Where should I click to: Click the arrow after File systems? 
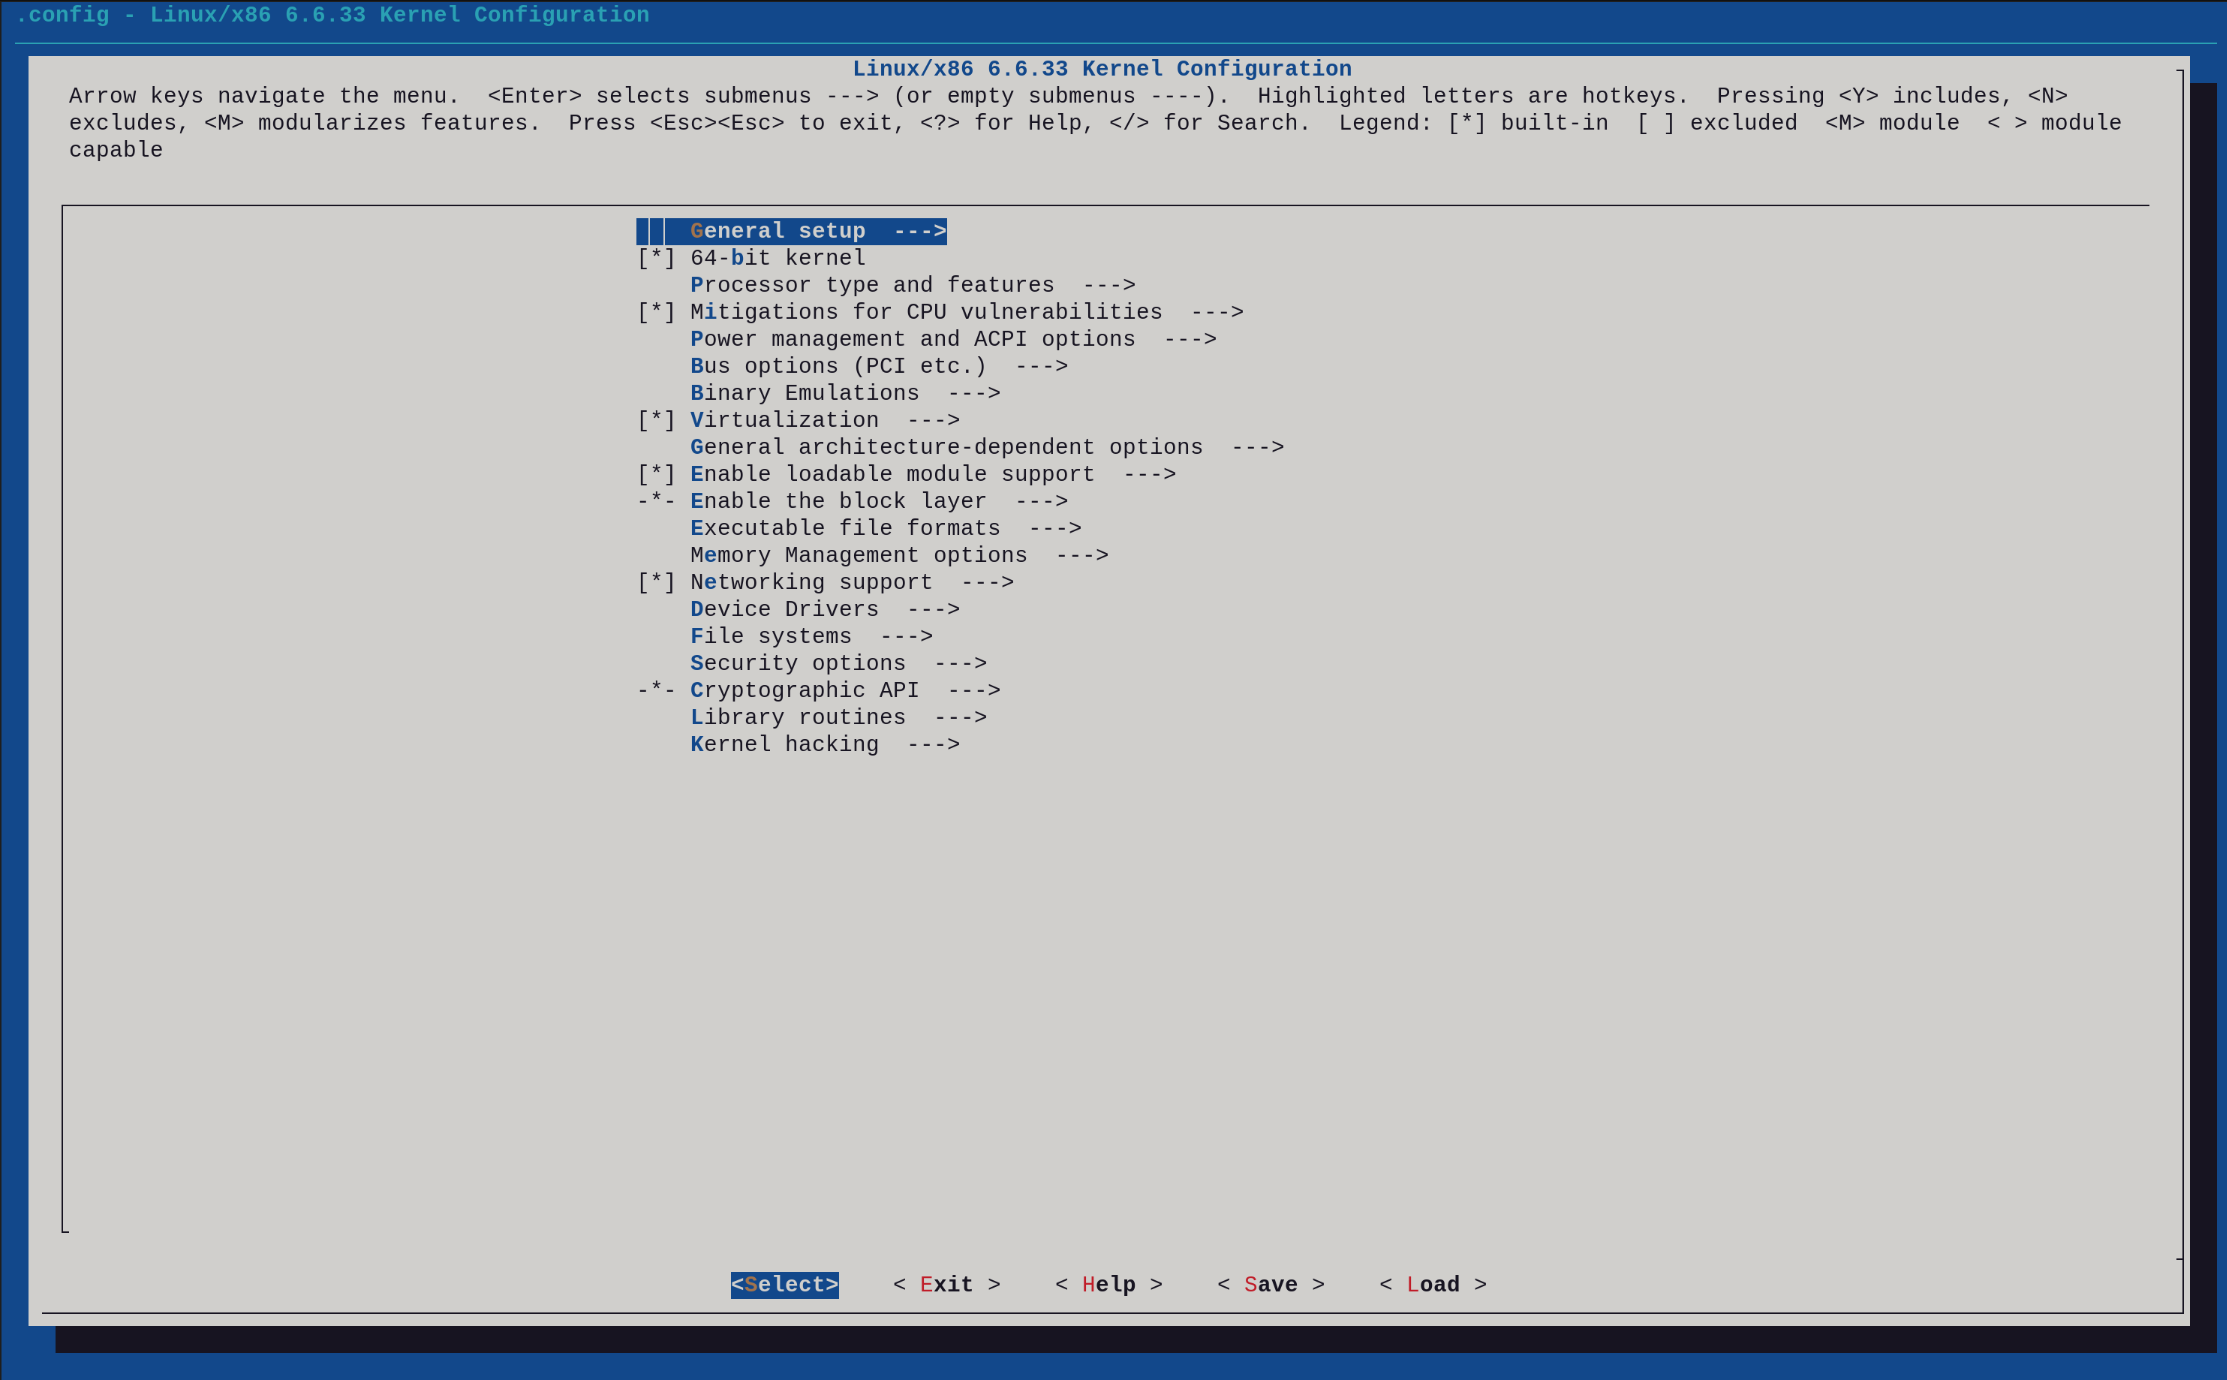pos(906,636)
